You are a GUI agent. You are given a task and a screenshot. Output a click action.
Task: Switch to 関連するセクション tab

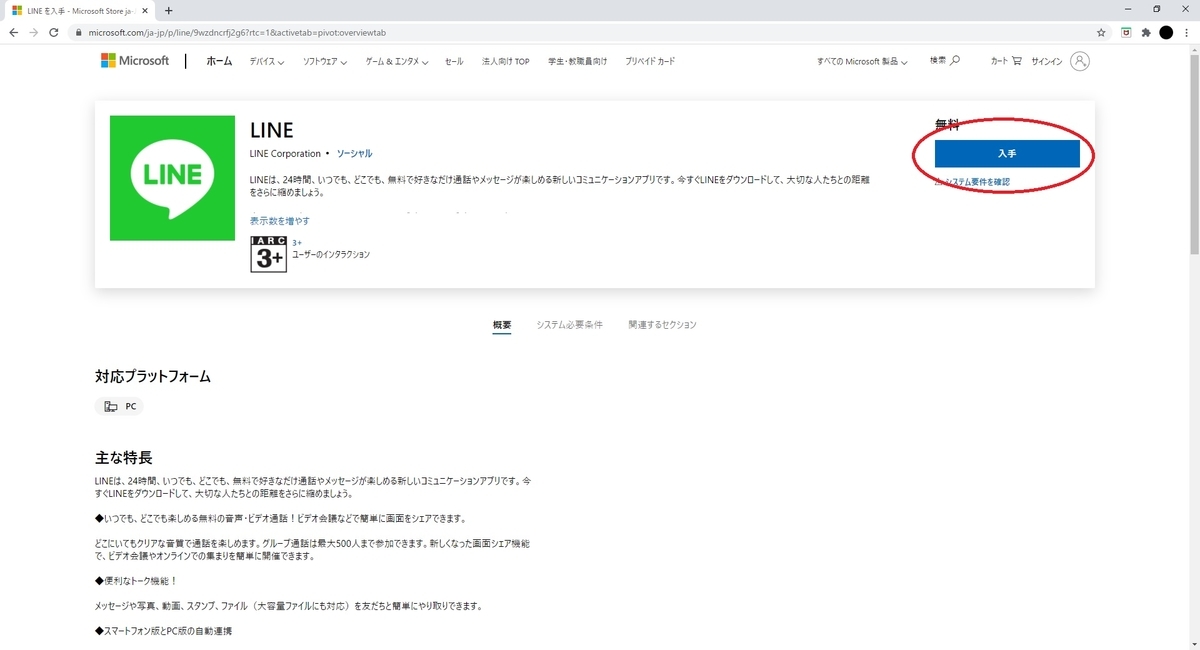pos(662,325)
